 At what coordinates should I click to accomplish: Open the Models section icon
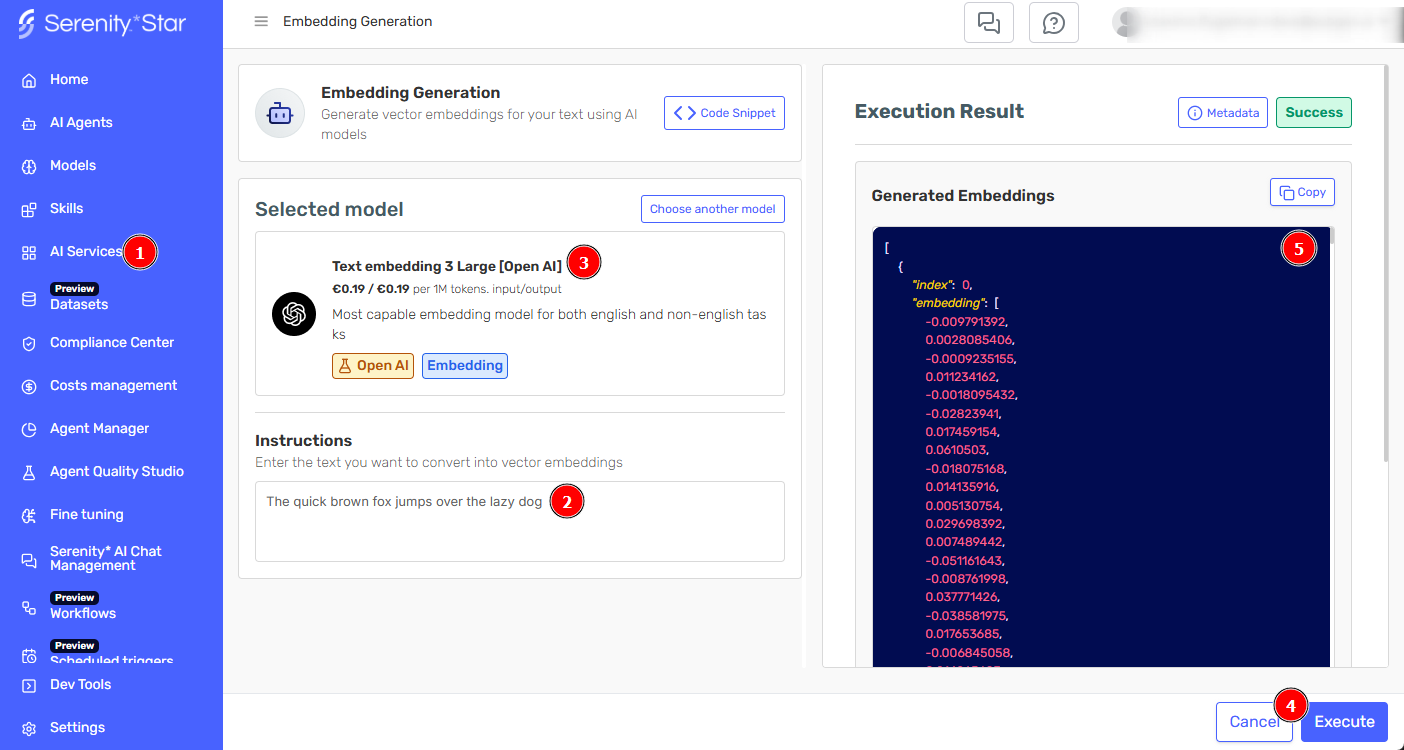pos(28,165)
